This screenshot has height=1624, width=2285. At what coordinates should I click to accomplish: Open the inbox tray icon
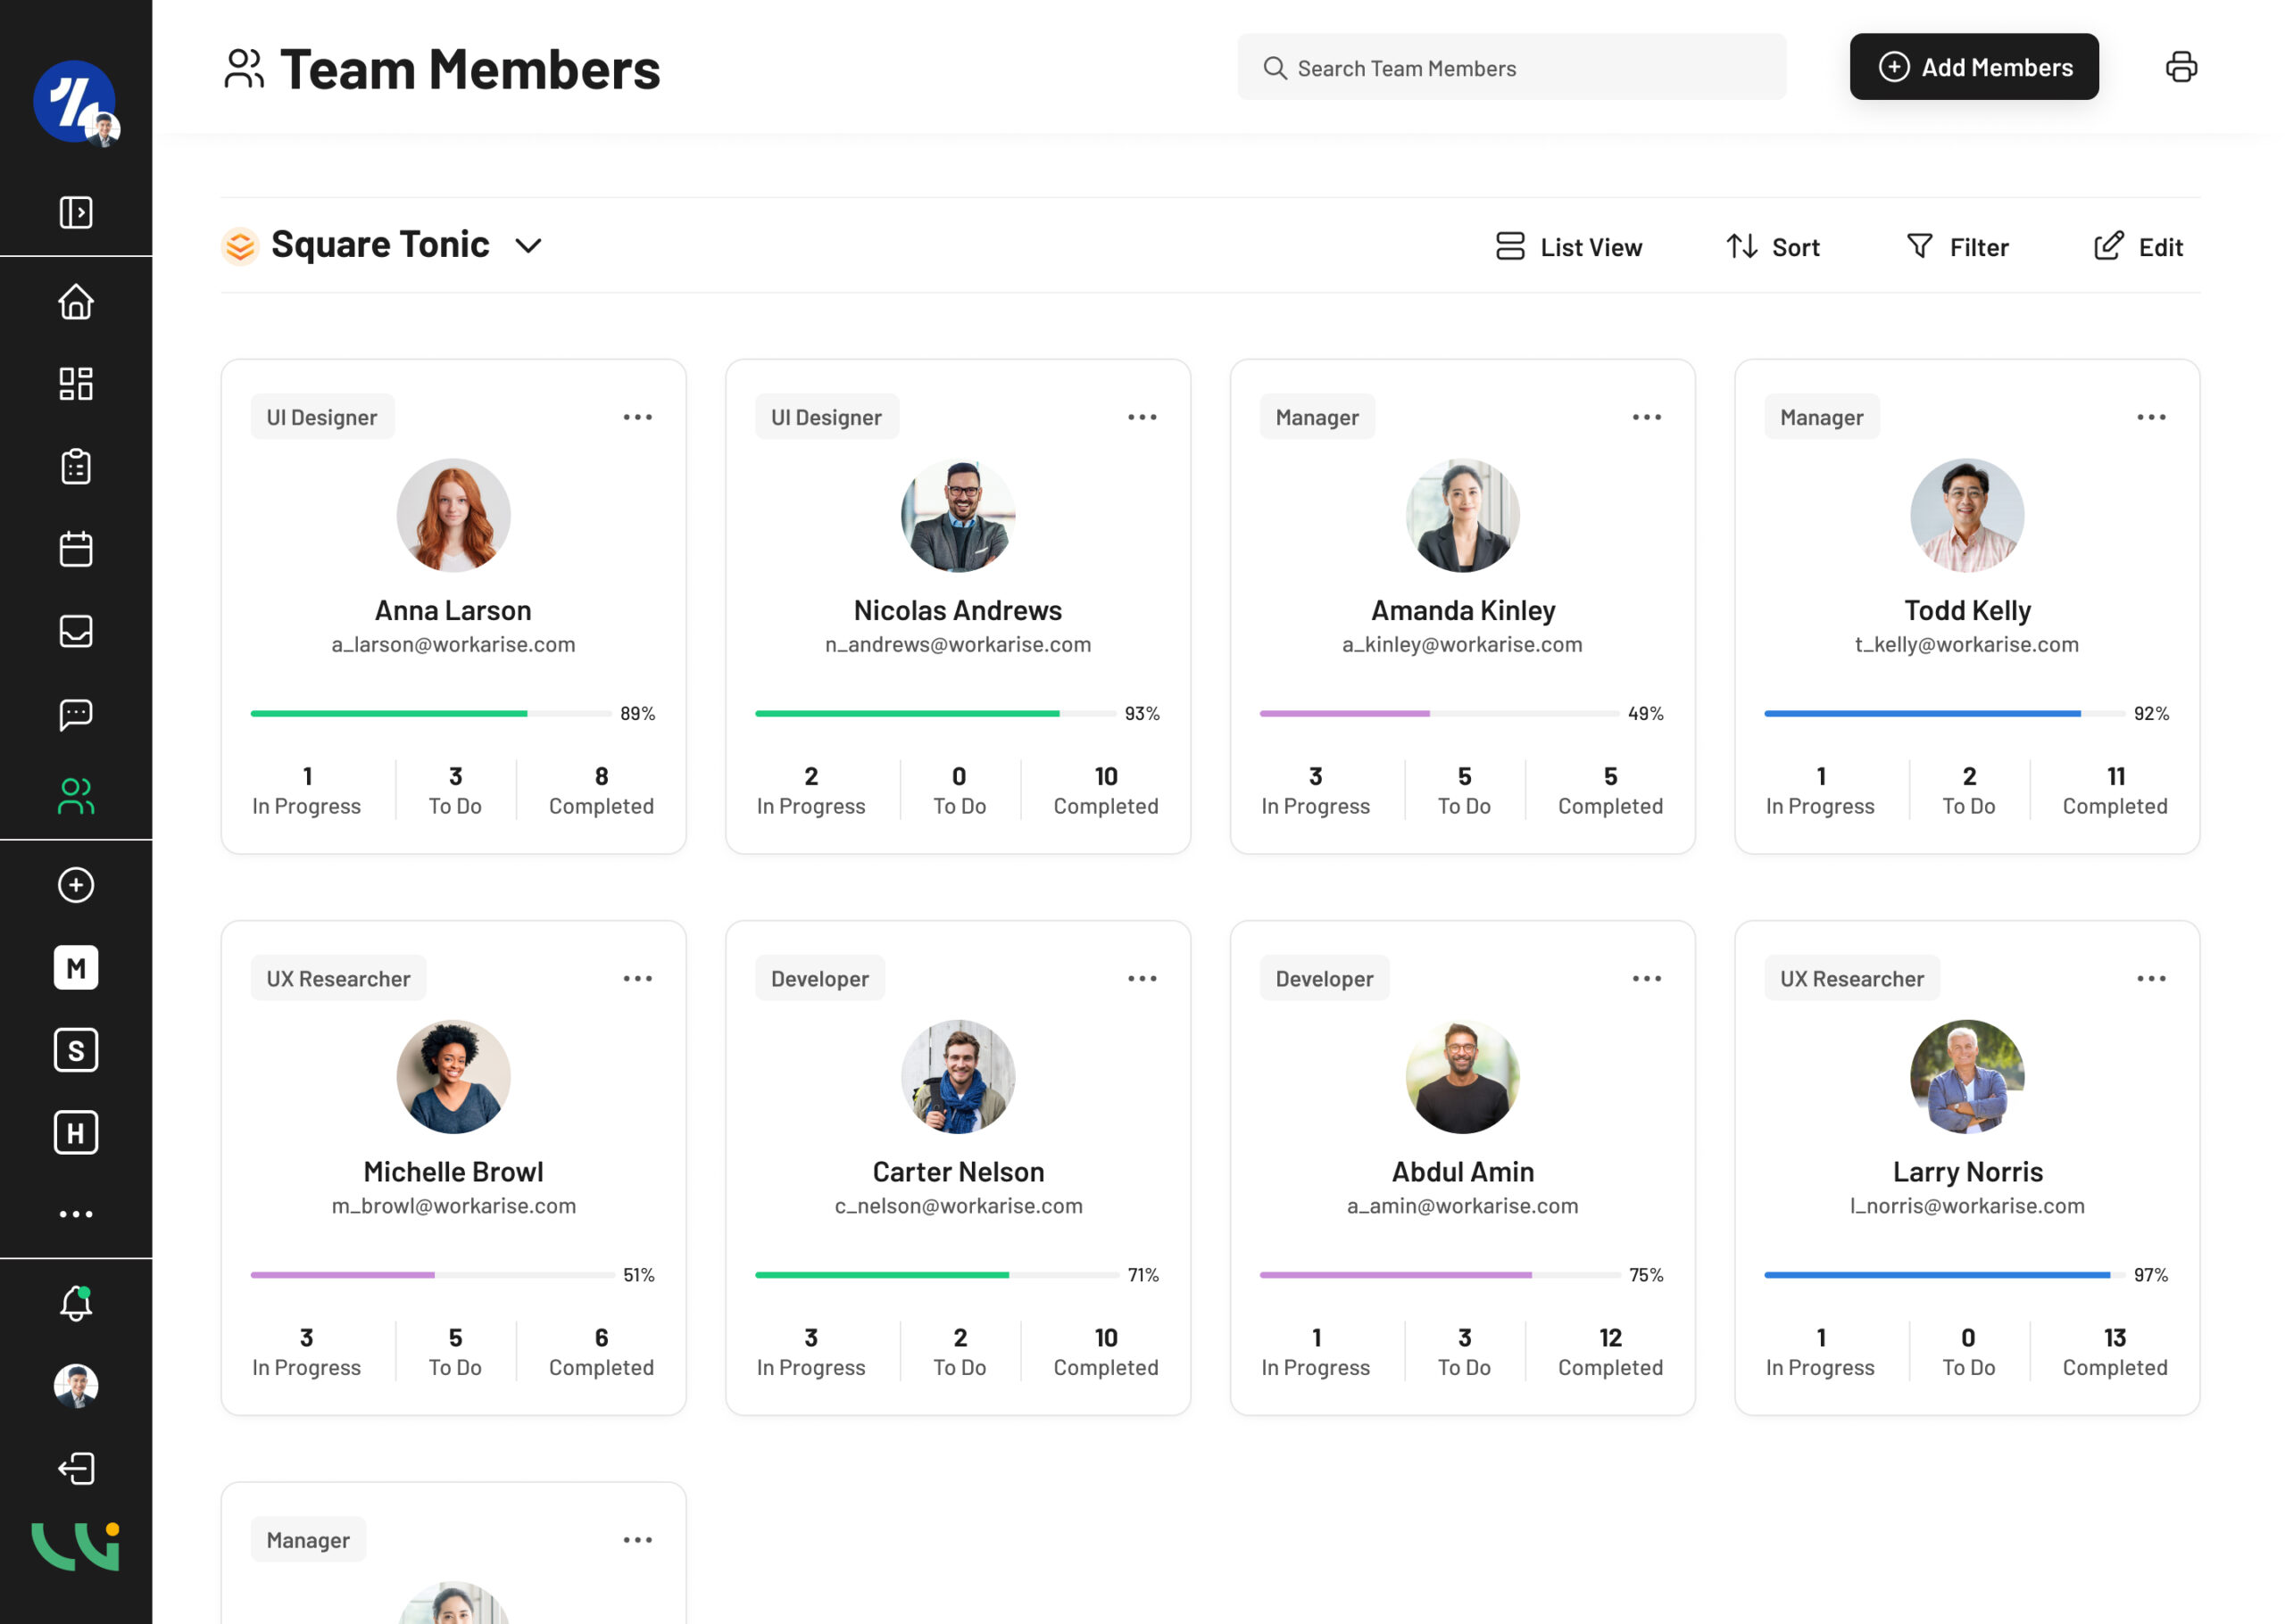[x=76, y=631]
